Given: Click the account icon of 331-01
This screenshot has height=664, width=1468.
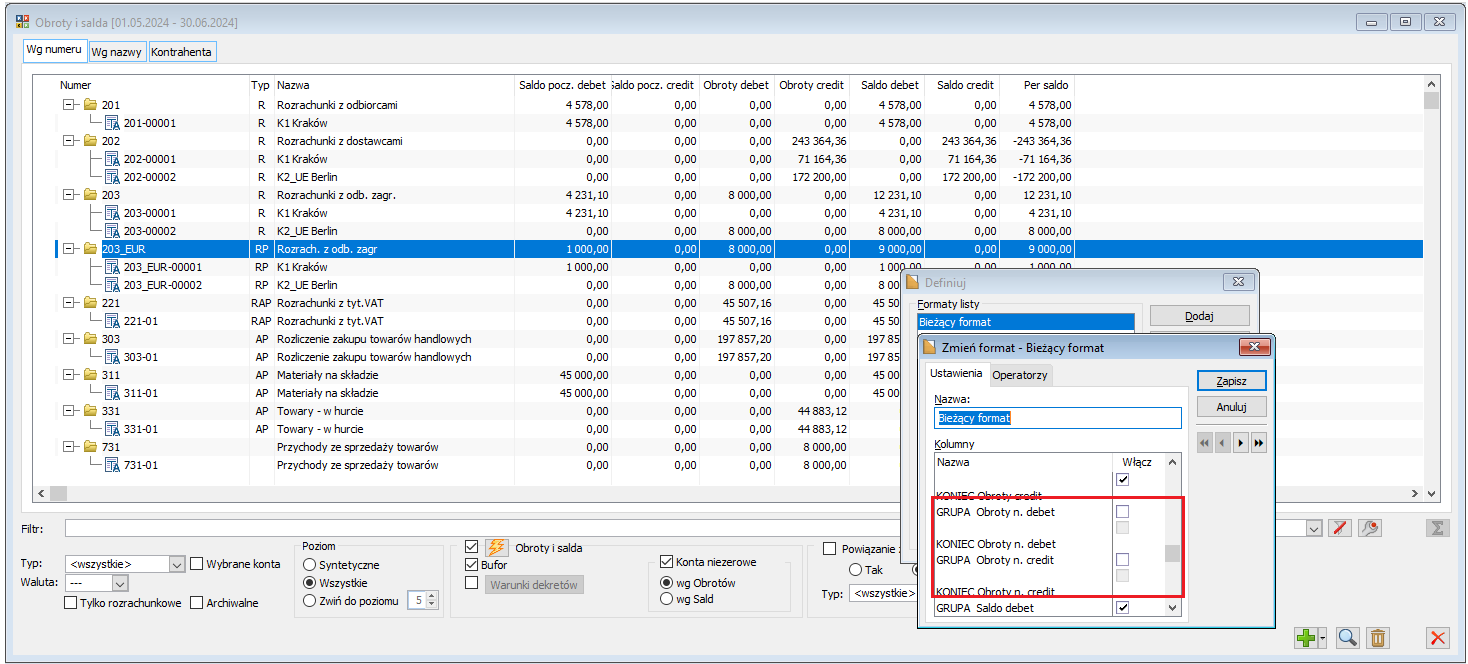Looking at the screenshot, I should tap(112, 429).
